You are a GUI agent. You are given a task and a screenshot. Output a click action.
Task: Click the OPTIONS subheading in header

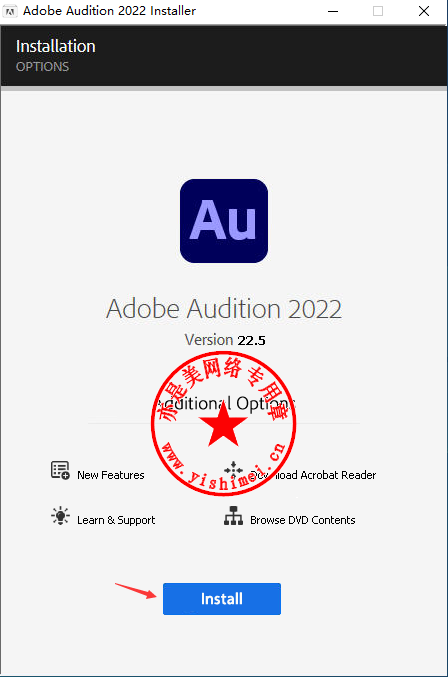[x=42, y=66]
